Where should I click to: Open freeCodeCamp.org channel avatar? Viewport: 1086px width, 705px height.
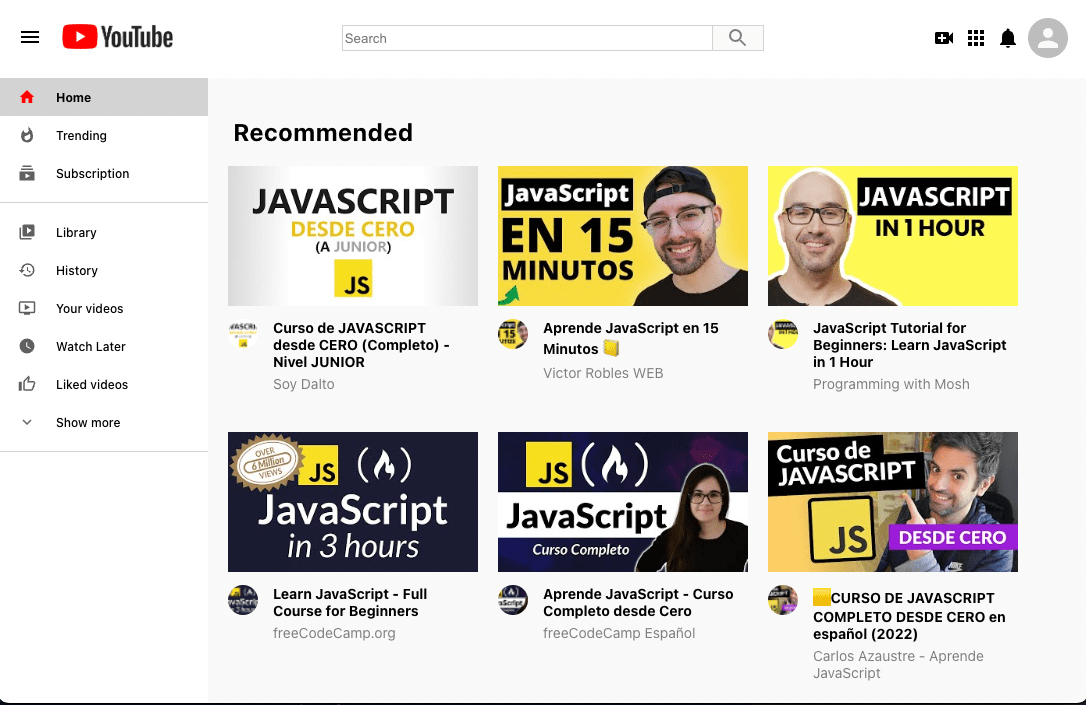point(243,600)
